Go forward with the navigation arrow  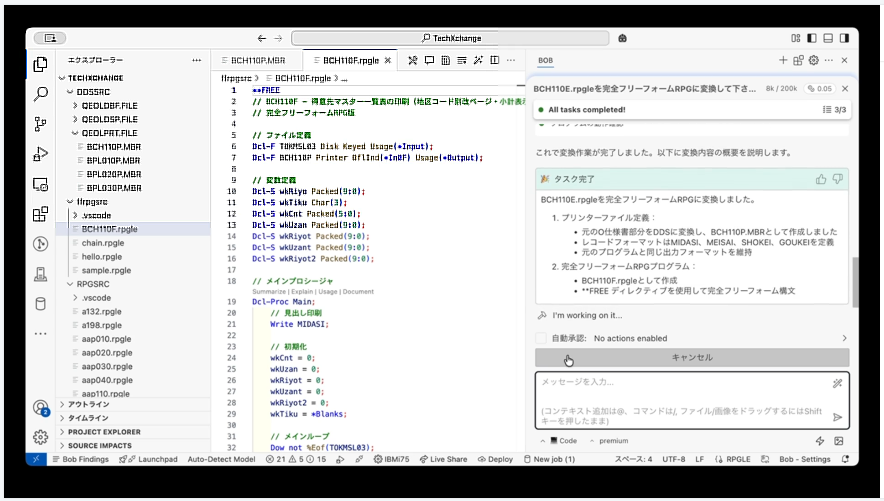tap(278, 38)
